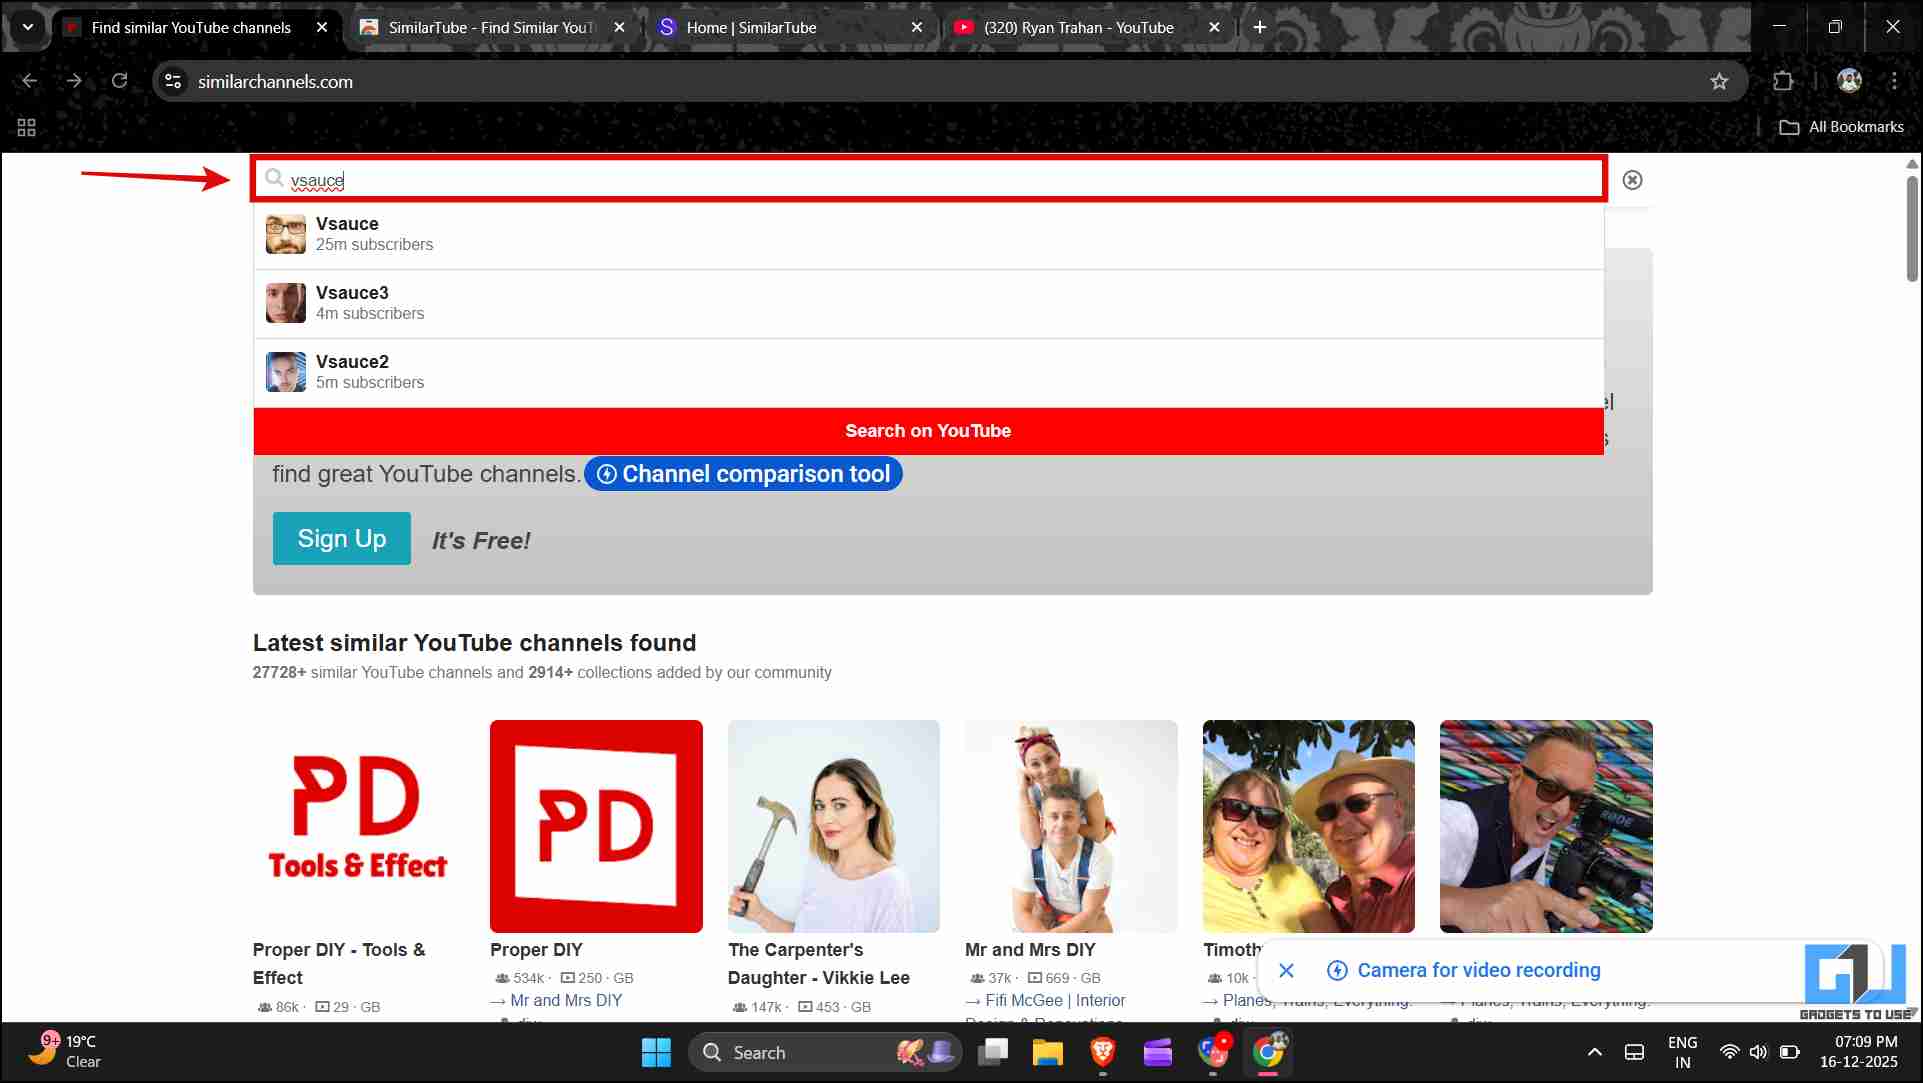Open the Chrome profile avatar
The height and width of the screenshot is (1083, 1923).
click(x=1849, y=82)
